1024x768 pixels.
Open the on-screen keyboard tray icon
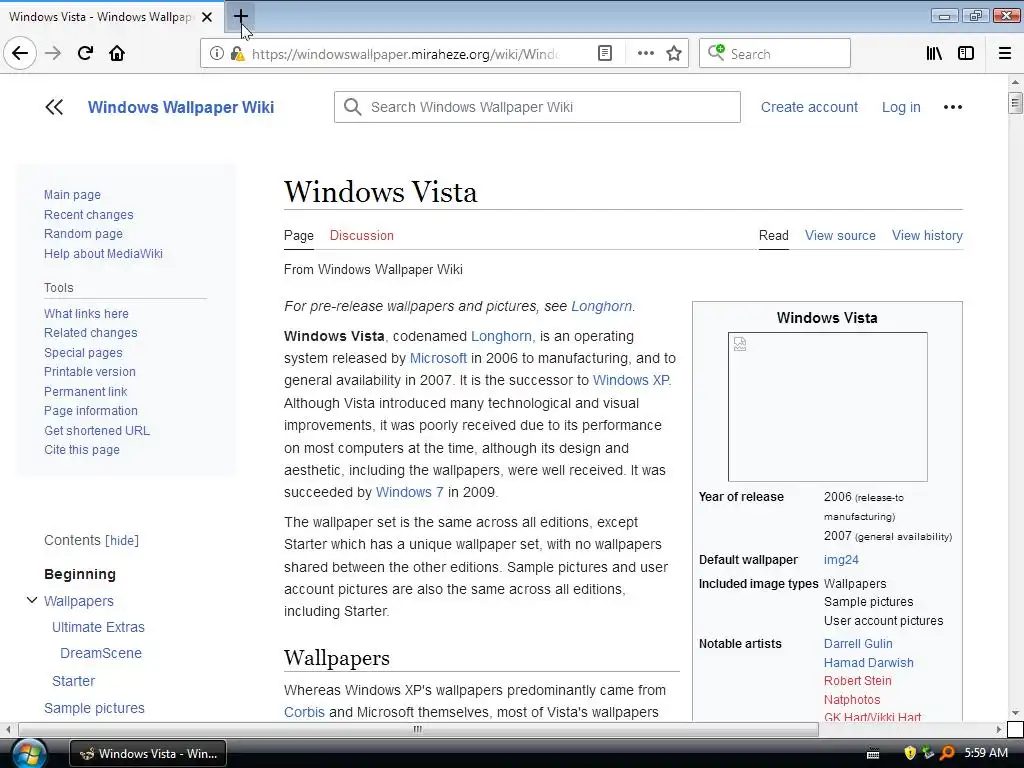873,754
